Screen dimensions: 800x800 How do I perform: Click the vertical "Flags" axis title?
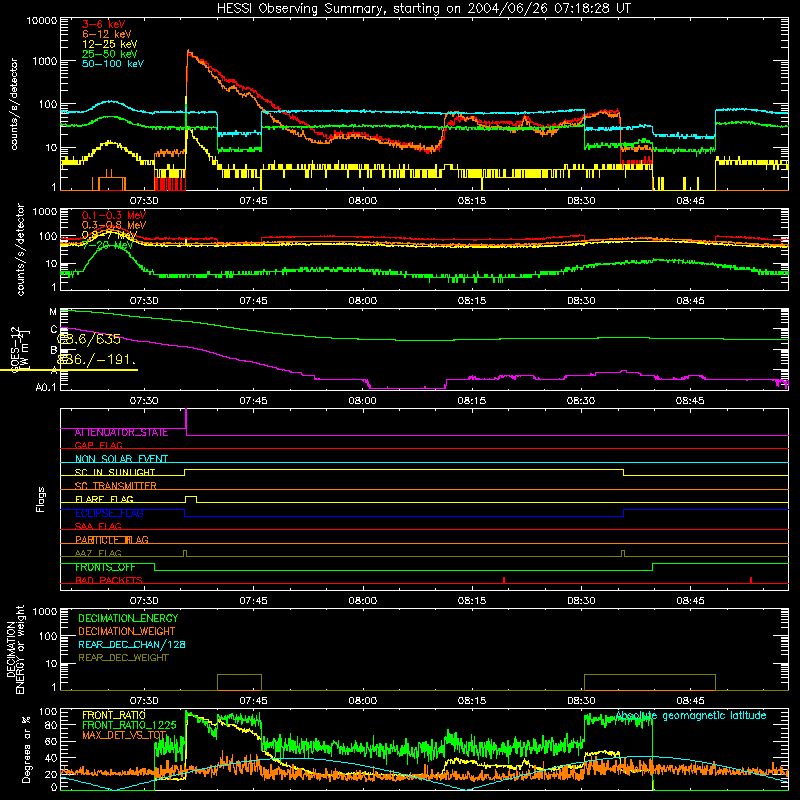pos(41,499)
